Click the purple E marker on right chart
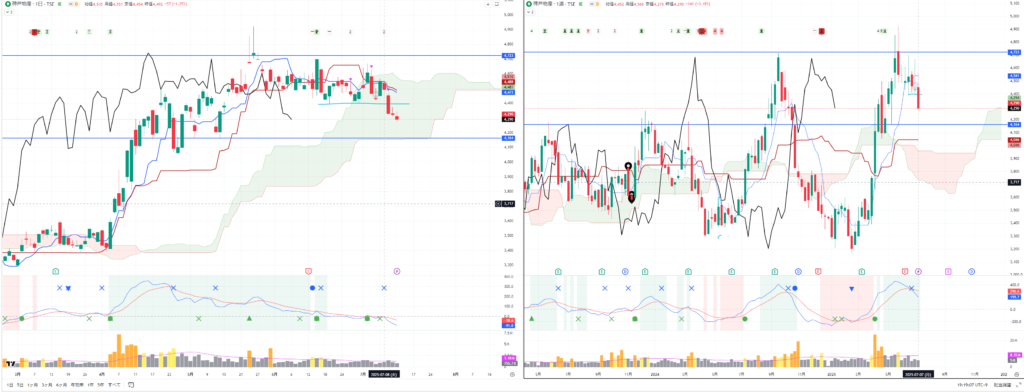The height and width of the screenshot is (392, 1024). point(948,271)
